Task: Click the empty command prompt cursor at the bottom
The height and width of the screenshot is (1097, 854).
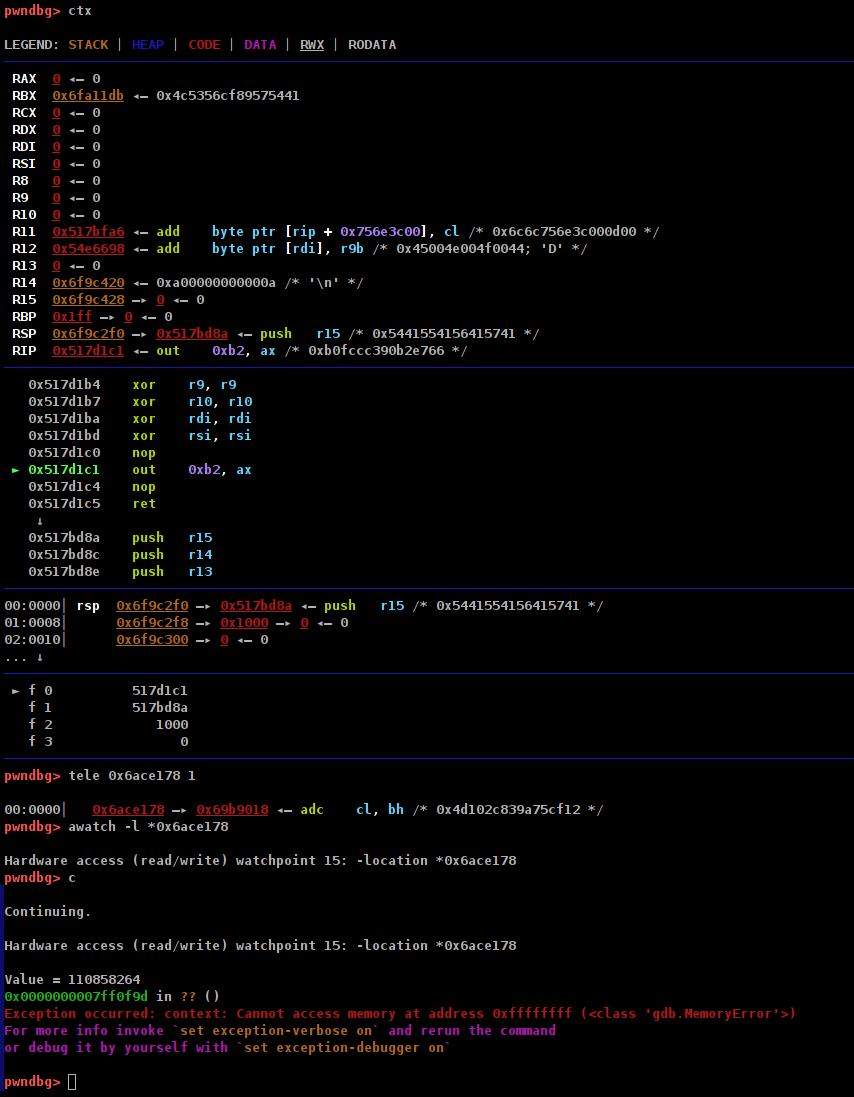Action: pos(72,1082)
